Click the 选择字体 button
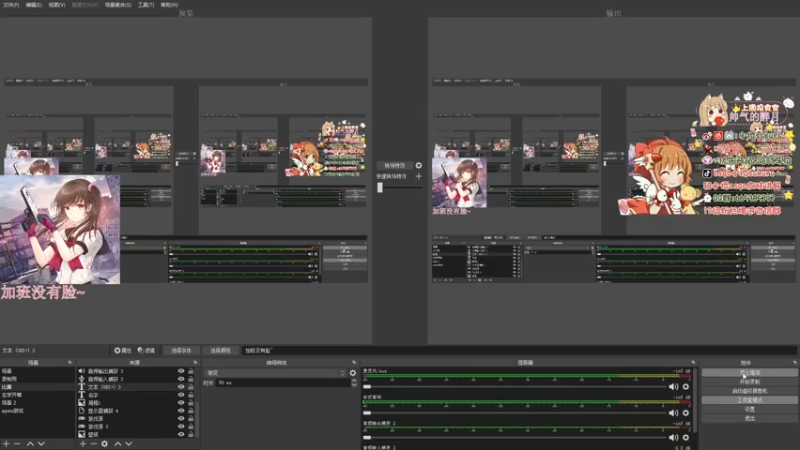 pos(181,351)
